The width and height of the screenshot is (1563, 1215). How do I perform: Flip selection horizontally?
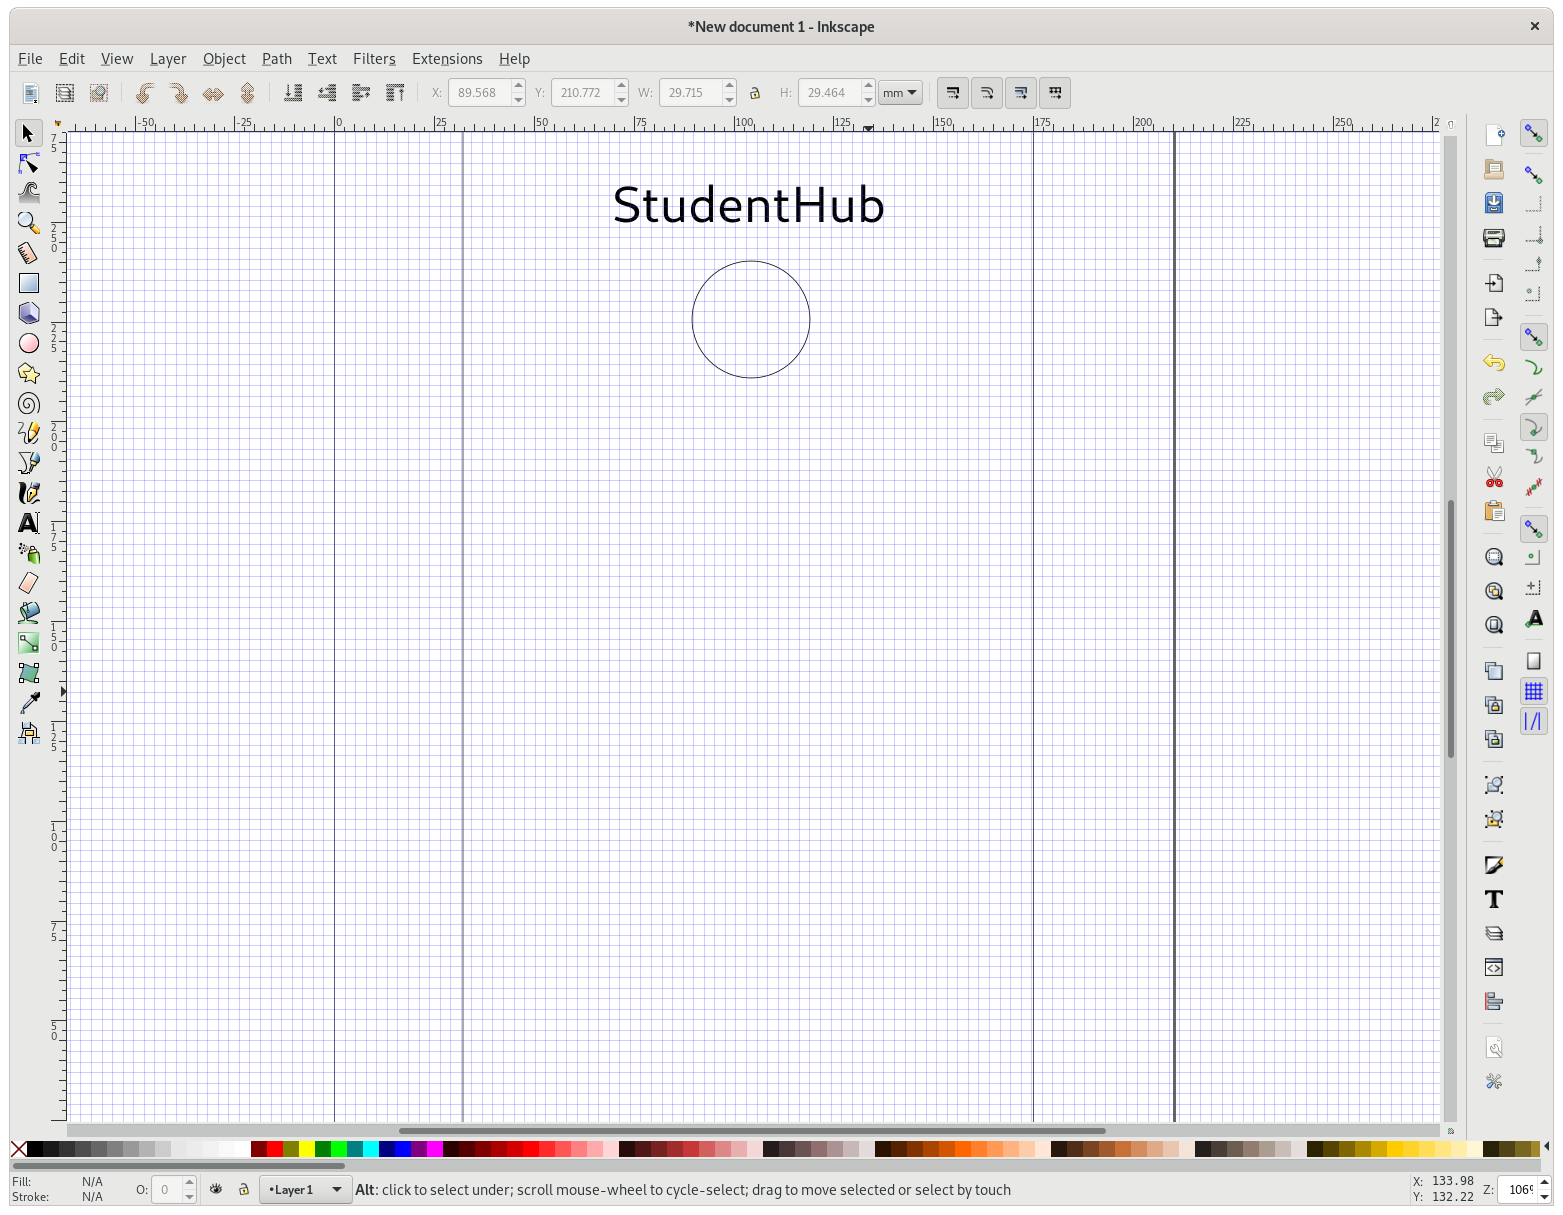point(213,93)
